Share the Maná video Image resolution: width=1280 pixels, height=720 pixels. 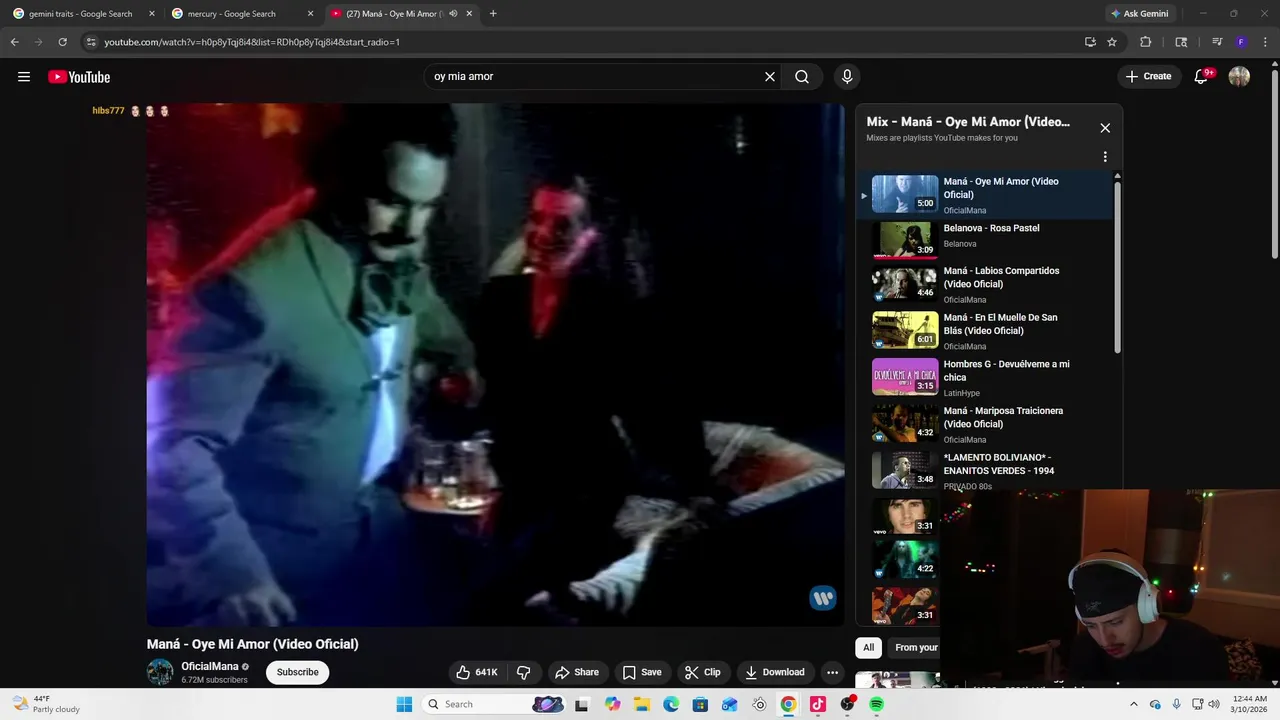pyautogui.click(x=577, y=672)
